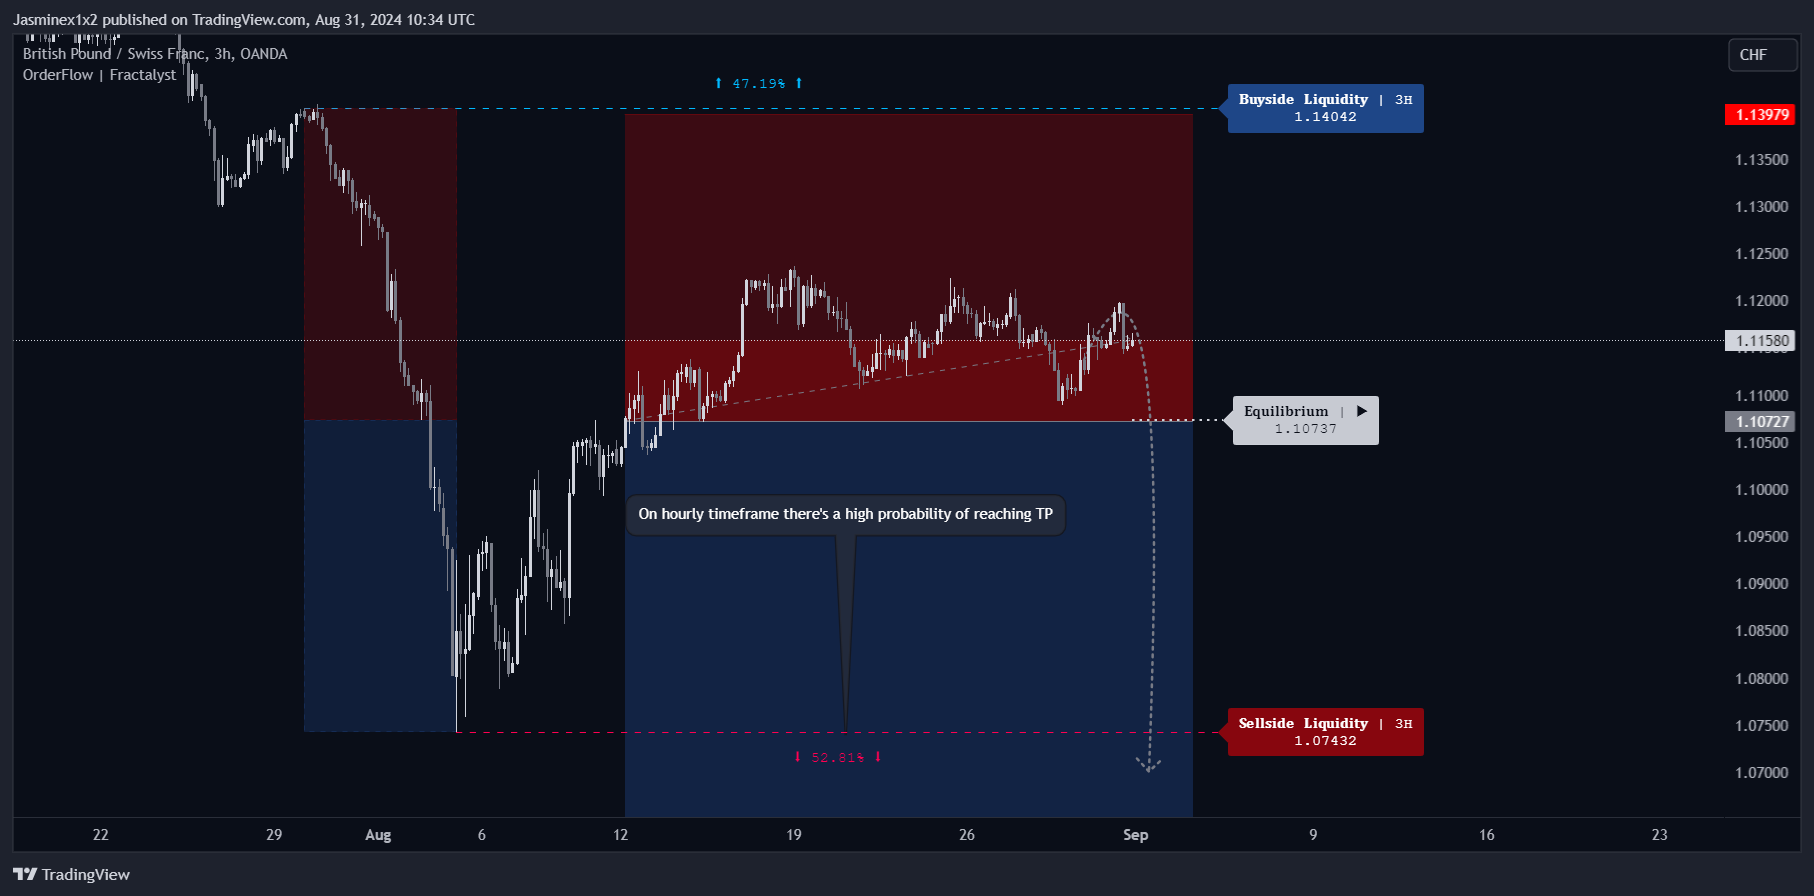Click the 1.13500 price axis label

point(1762,160)
